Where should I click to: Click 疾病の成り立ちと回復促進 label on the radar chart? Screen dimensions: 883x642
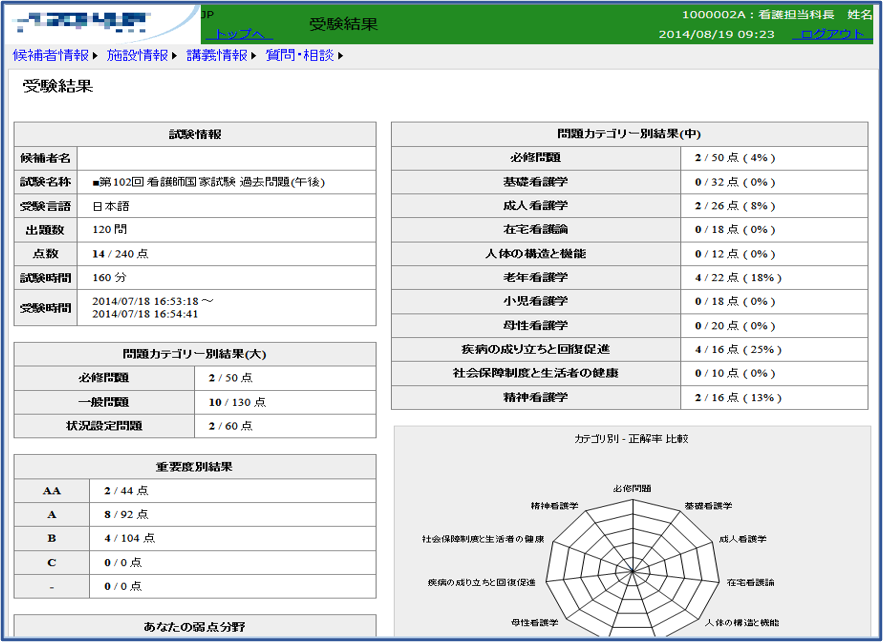481,582
